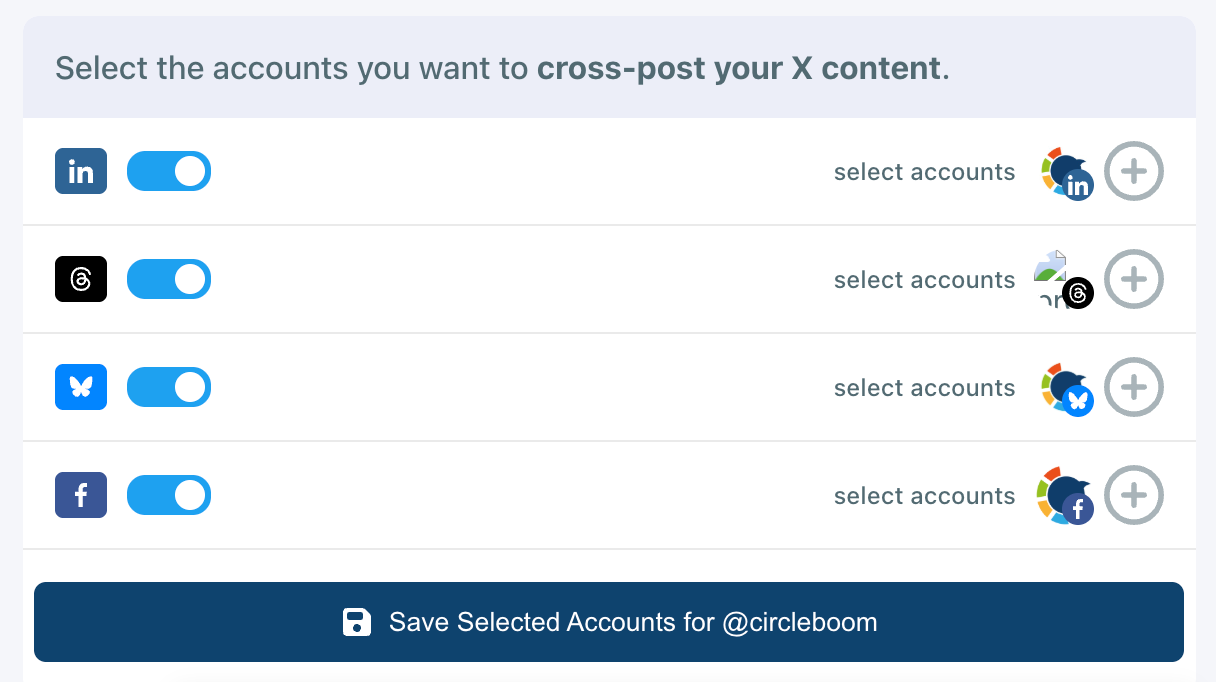Screen dimensions: 1216x682
Task: Click "select accounts" label in Facebook row
Action: coord(924,496)
